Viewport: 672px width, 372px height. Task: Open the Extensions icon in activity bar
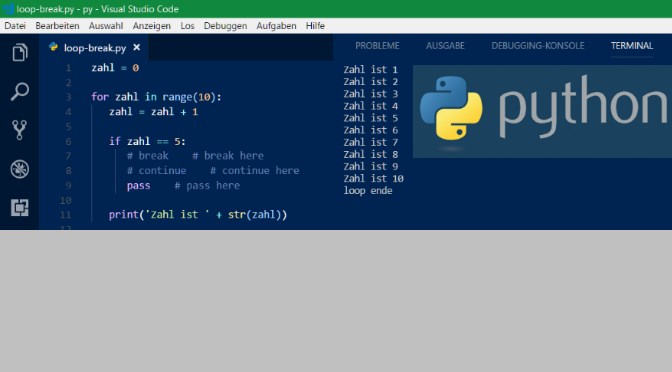coord(20,207)
